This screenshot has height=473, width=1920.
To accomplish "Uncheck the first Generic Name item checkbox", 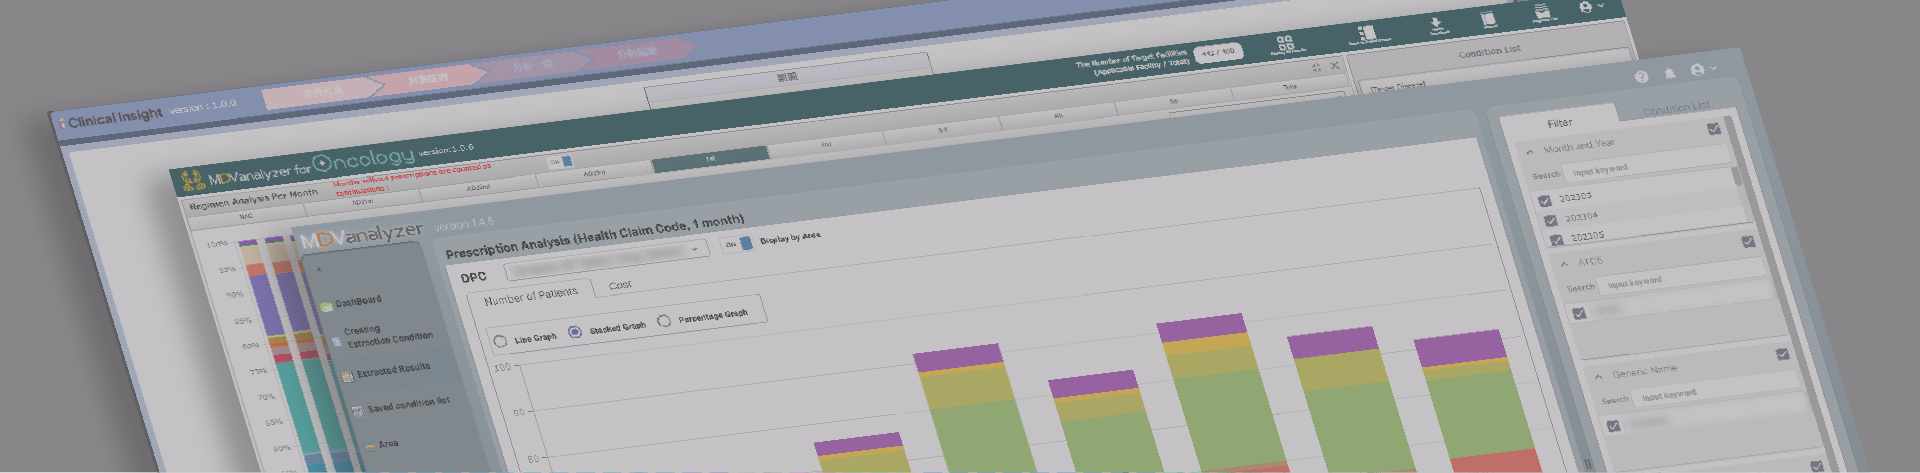I will (x=1613, y=426).
